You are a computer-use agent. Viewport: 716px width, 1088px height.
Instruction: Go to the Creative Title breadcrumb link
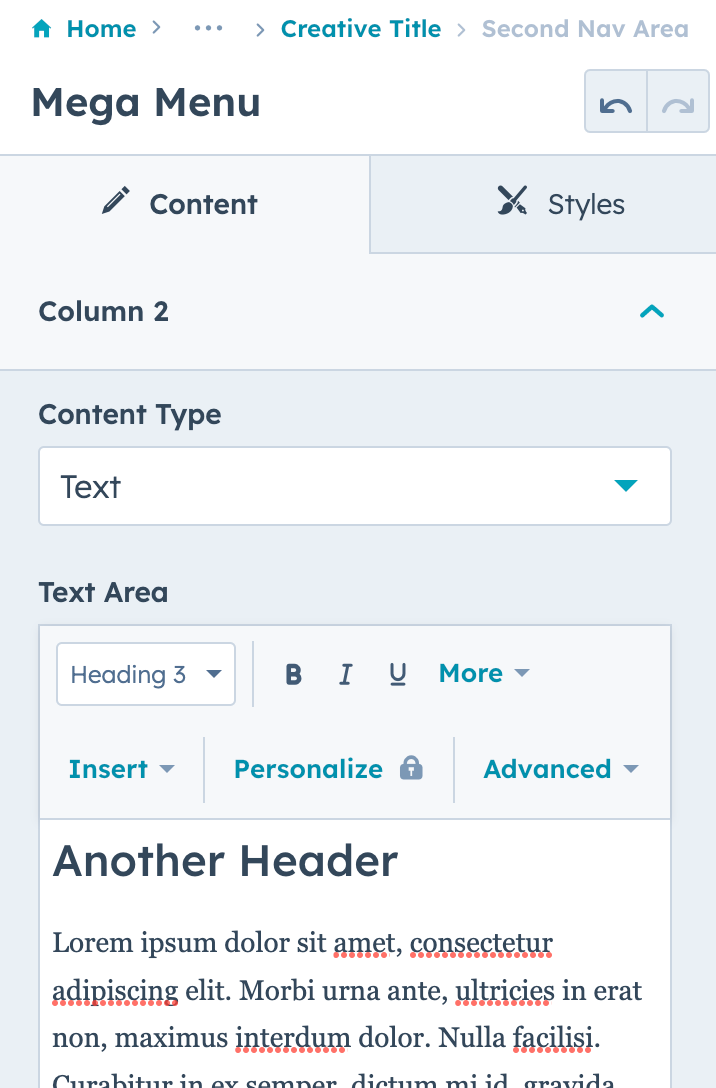pyautogui.click(x=360, y=29)
